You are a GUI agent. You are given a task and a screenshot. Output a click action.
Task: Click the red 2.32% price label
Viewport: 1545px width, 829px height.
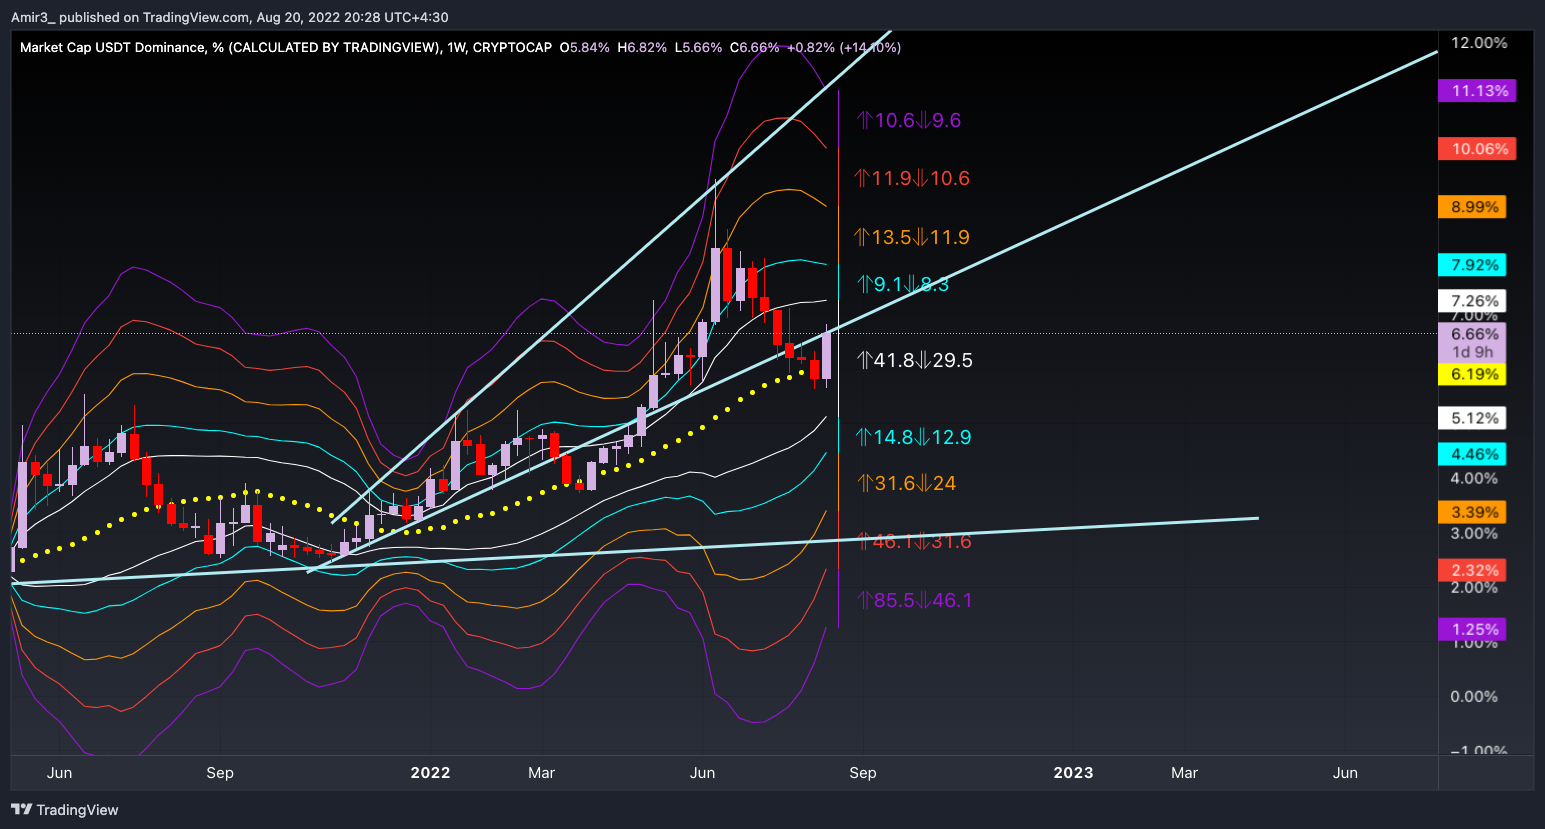click(1472, 570)
